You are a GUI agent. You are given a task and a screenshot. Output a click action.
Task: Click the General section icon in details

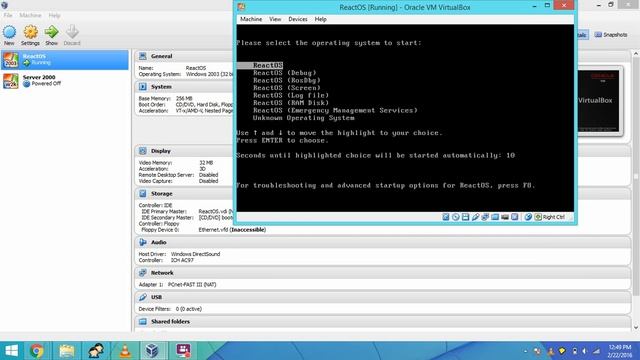tap(142, 56)
